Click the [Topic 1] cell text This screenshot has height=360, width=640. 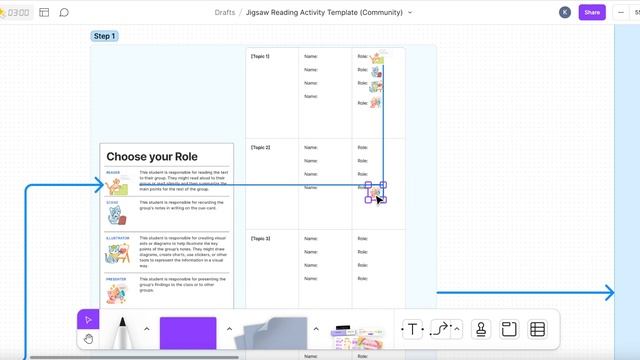click(x=260, y=56)
